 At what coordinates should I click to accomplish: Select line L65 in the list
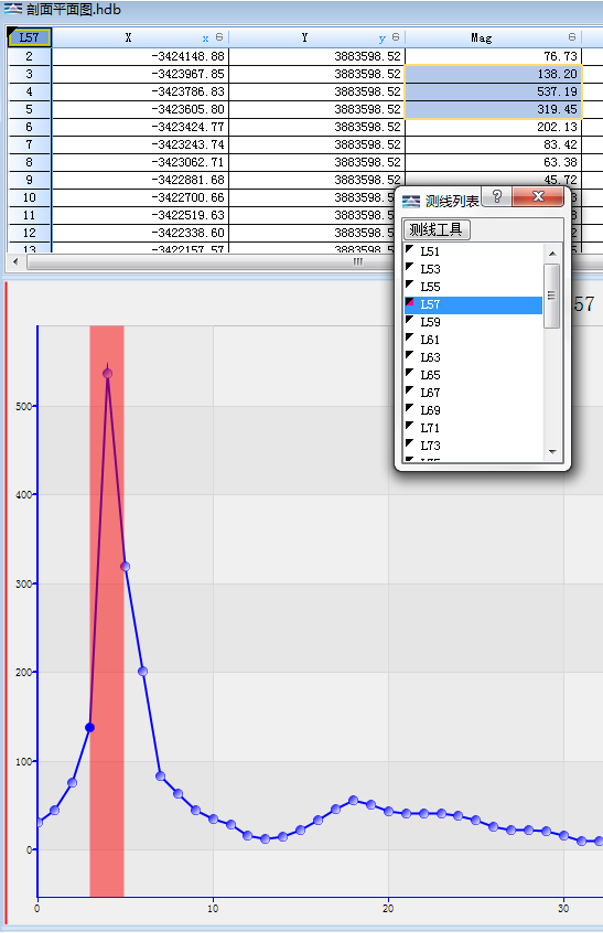473,375
